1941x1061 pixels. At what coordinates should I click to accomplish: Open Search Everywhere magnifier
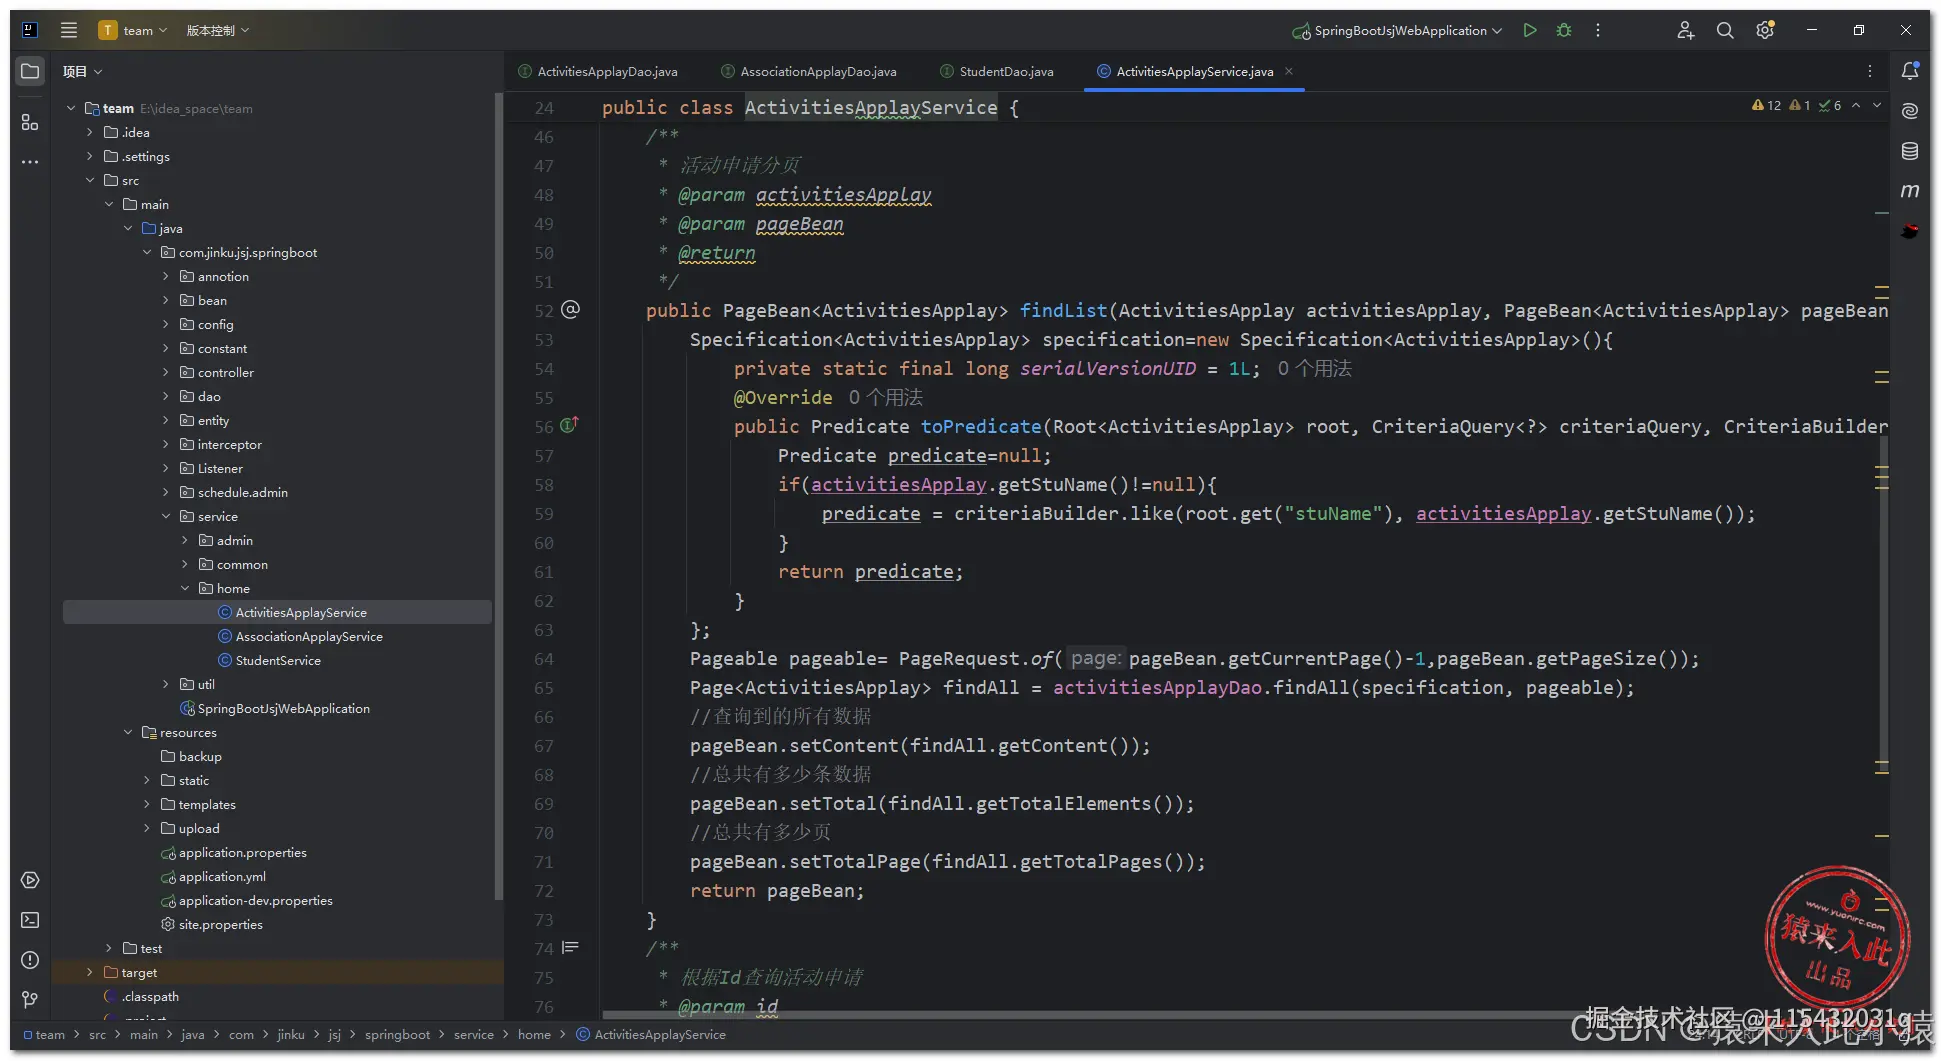pyautogui.click(x=1725, y=30)
